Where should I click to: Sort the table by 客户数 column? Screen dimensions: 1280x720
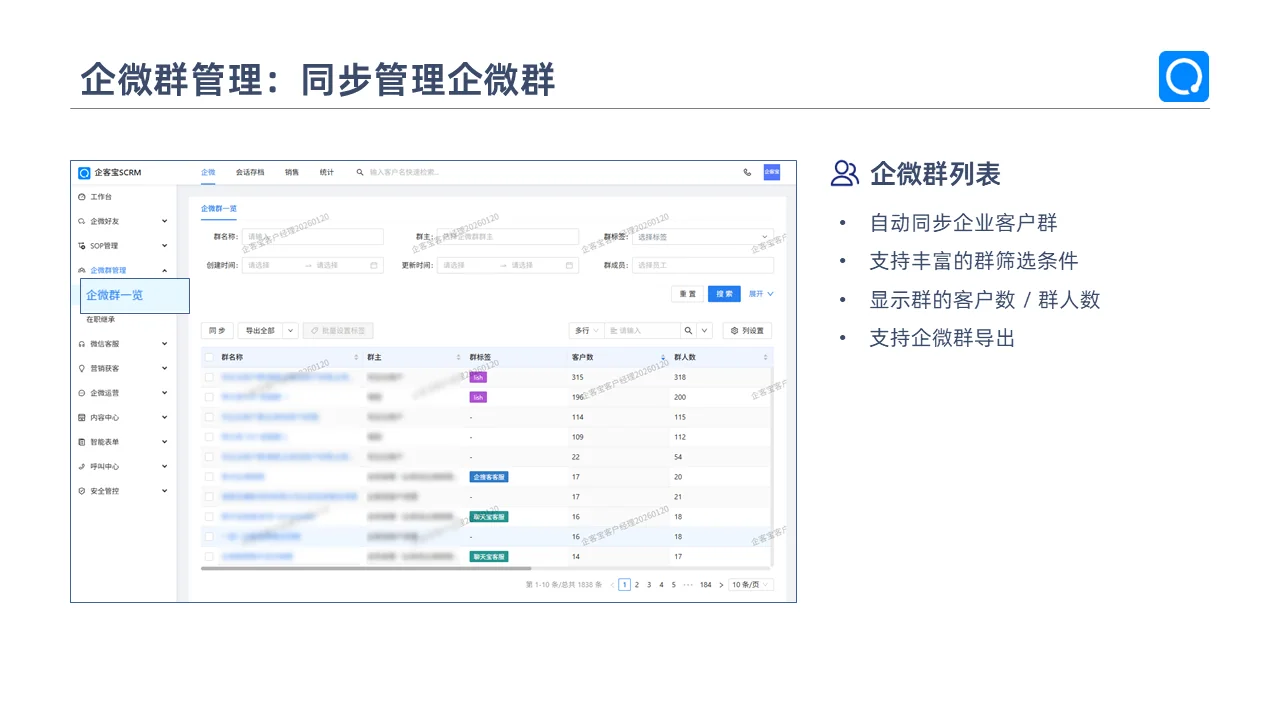point(663,357)
